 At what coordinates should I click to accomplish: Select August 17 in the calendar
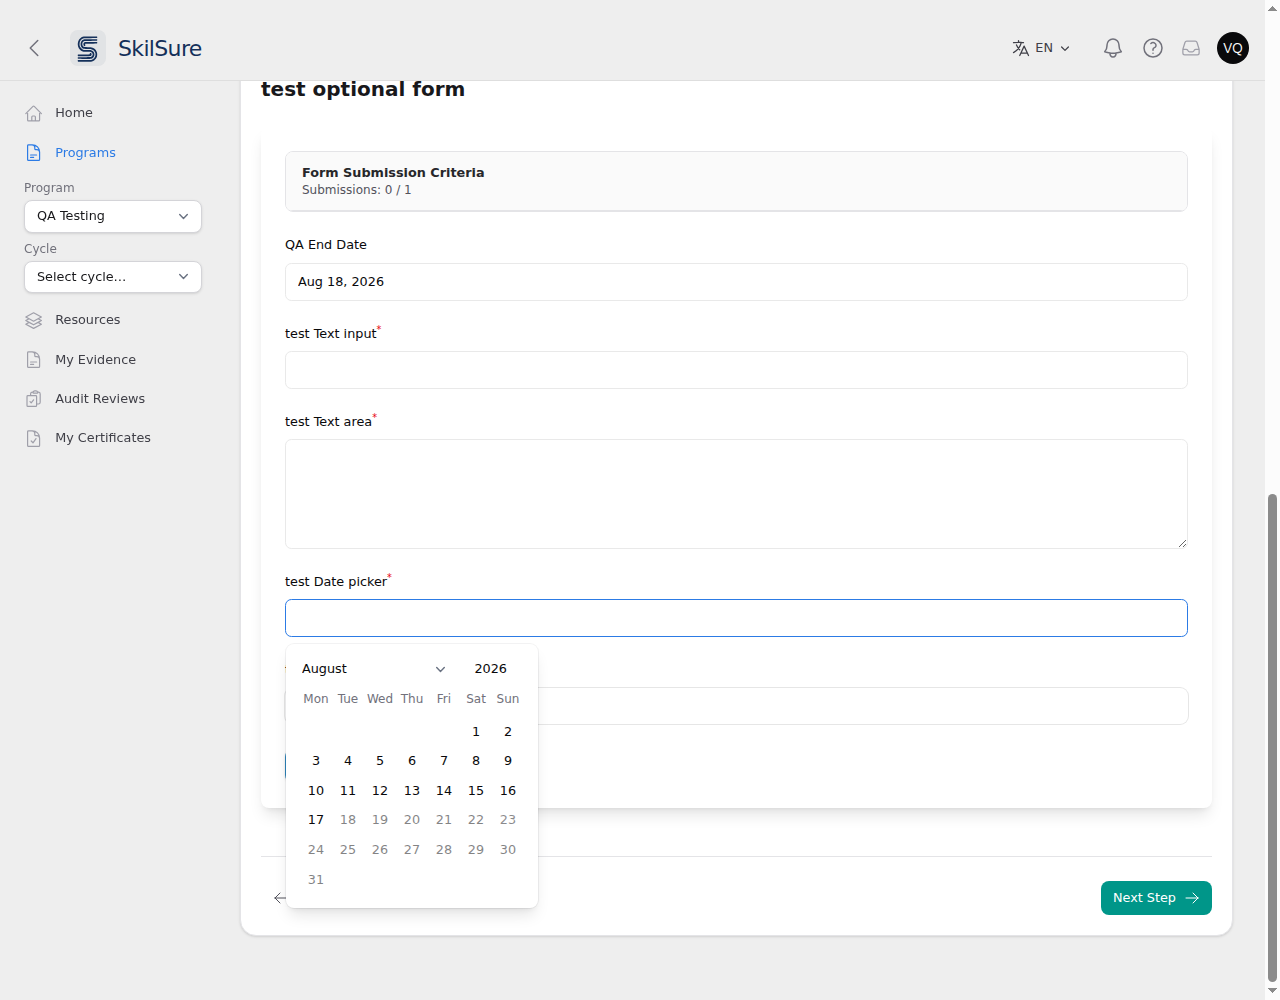click(x=316, y=820)
